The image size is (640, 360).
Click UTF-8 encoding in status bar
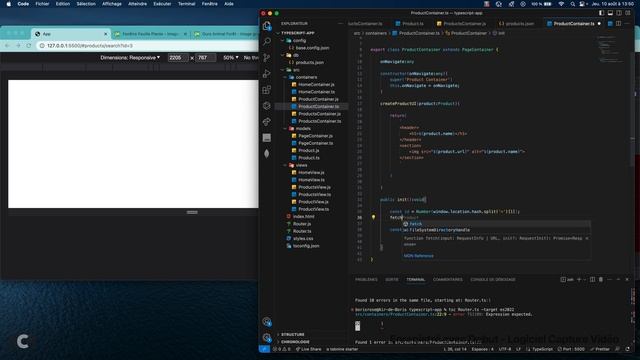(x=504, y=349)
